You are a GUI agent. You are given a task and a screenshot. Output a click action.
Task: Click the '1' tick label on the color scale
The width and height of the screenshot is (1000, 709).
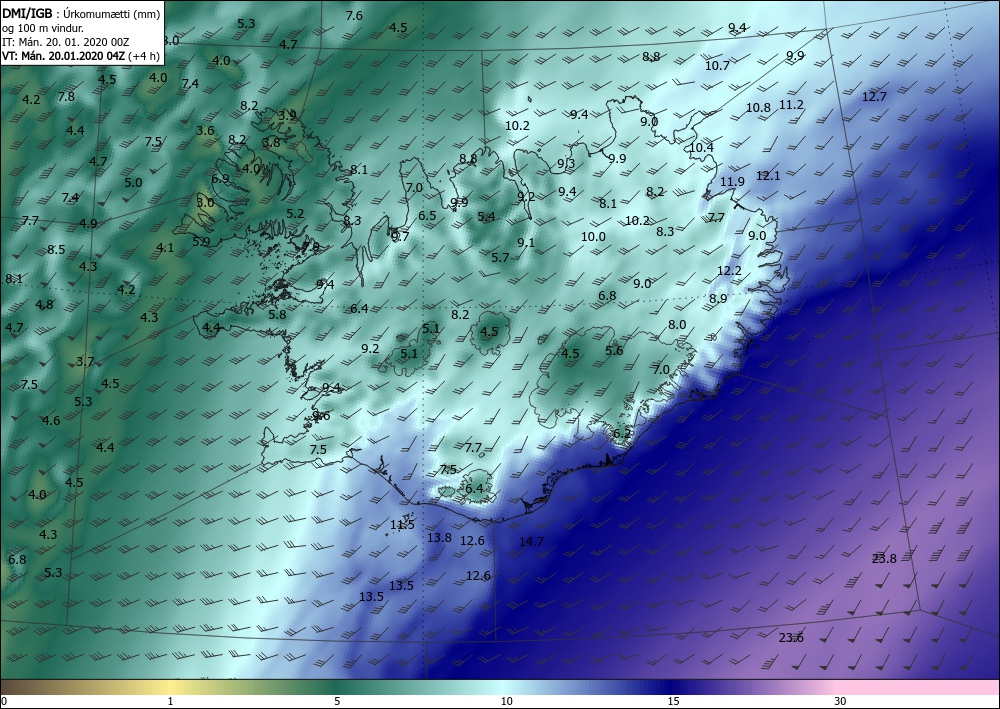170,701
